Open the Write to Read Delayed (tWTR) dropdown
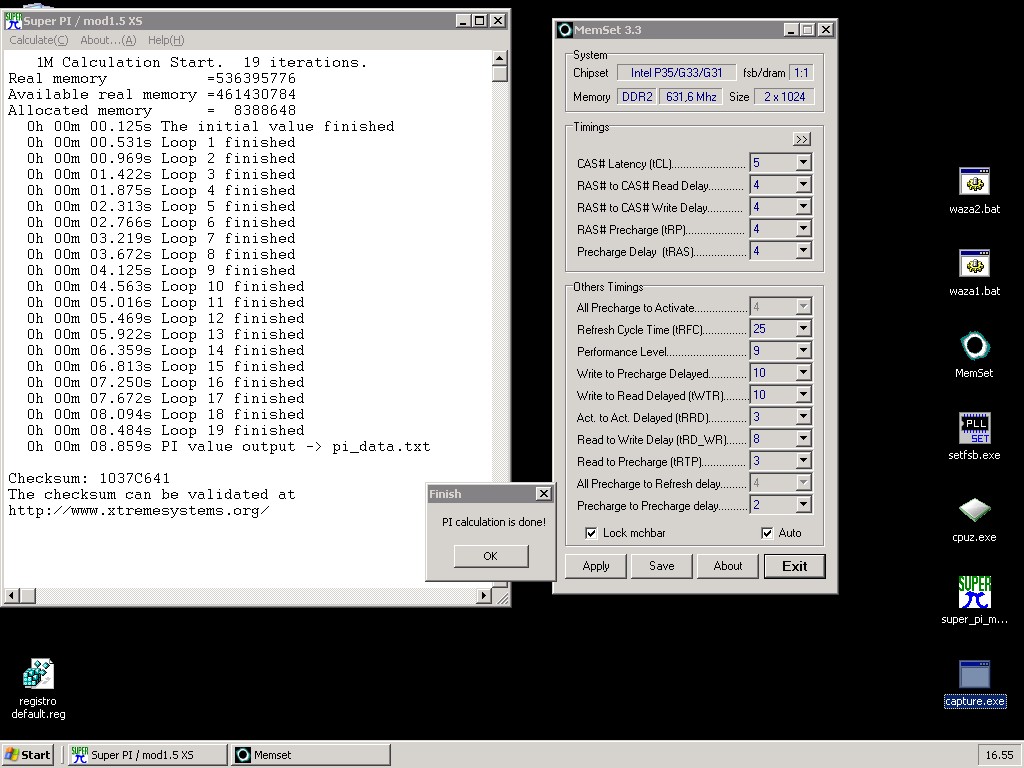Viewport: 1024px width, 768px height. pos(803,395)
